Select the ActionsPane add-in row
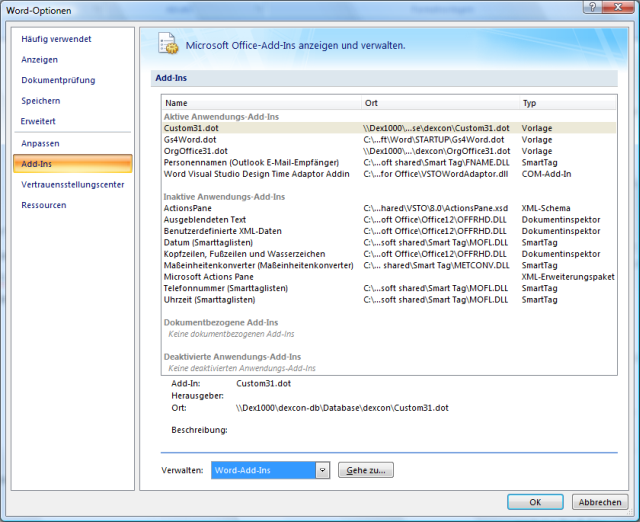 [389, 208]
